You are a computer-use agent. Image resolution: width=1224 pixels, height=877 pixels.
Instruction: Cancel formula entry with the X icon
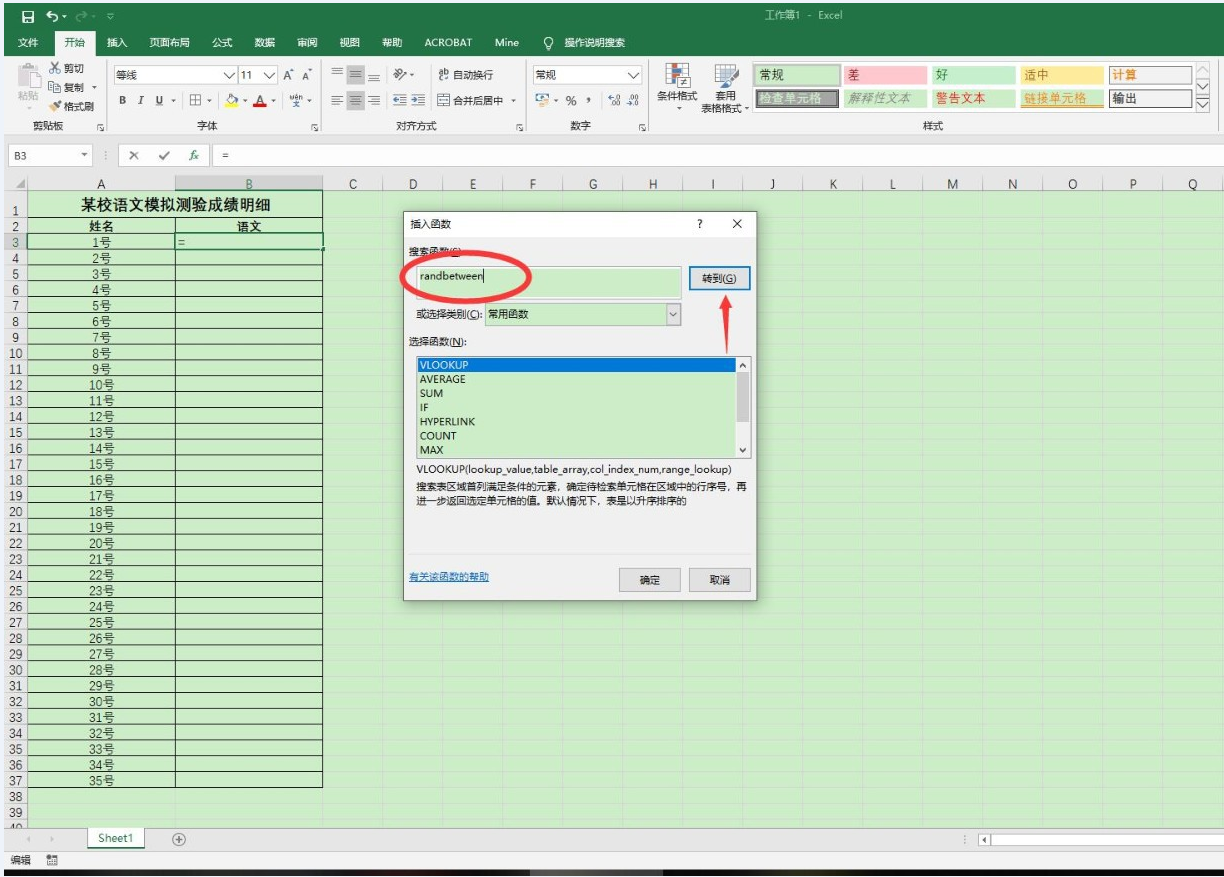pos(134,156)
